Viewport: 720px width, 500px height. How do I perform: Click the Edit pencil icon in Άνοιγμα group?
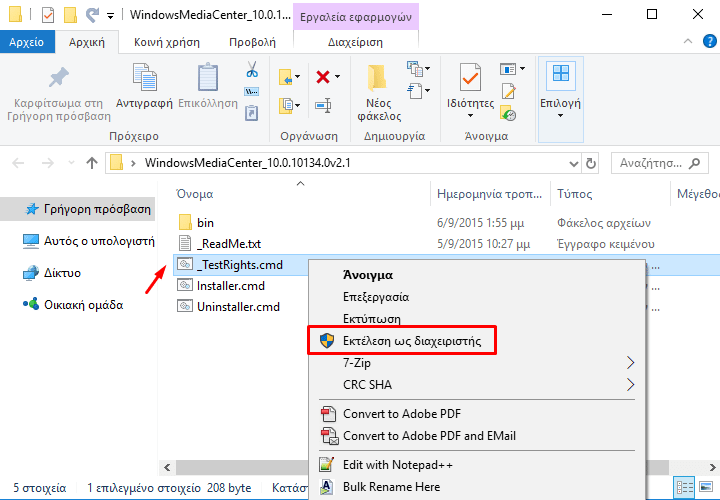tap(508, 91)
